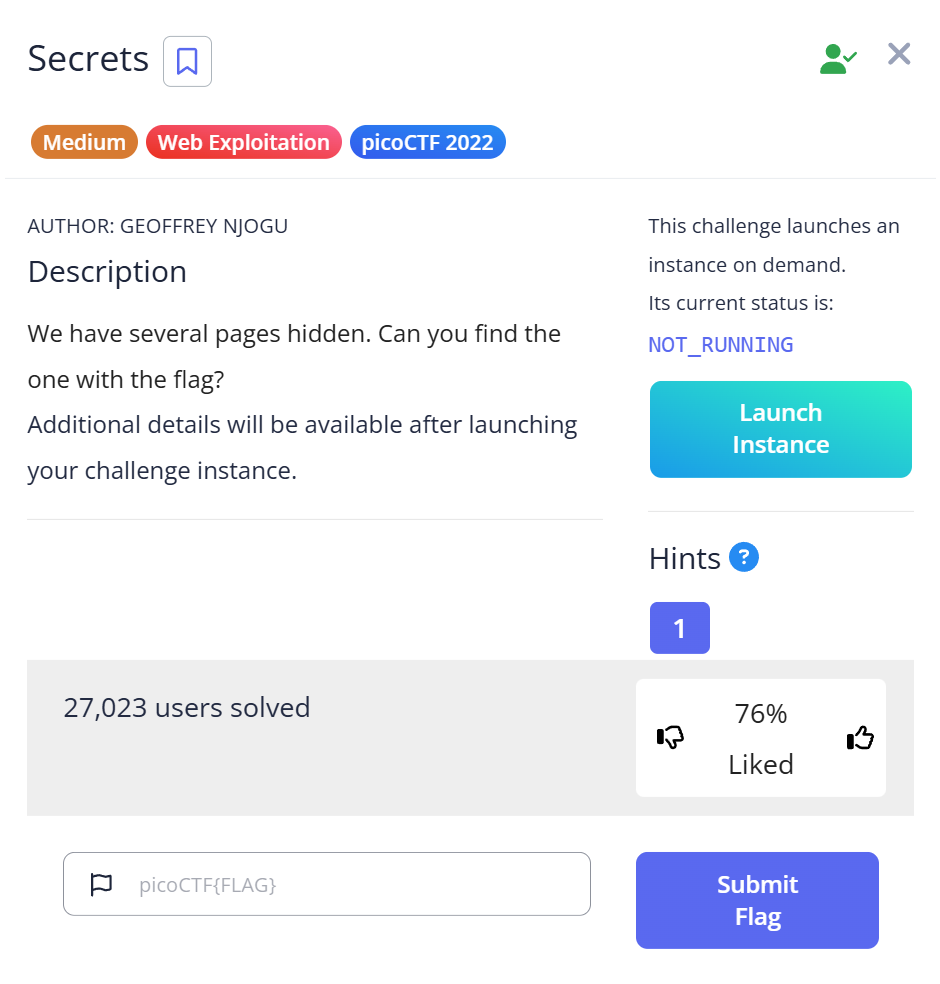The height and width of the screenshot is (984, 940).
Task: Click the 76% Liked rating text
Action: (761, 739)
